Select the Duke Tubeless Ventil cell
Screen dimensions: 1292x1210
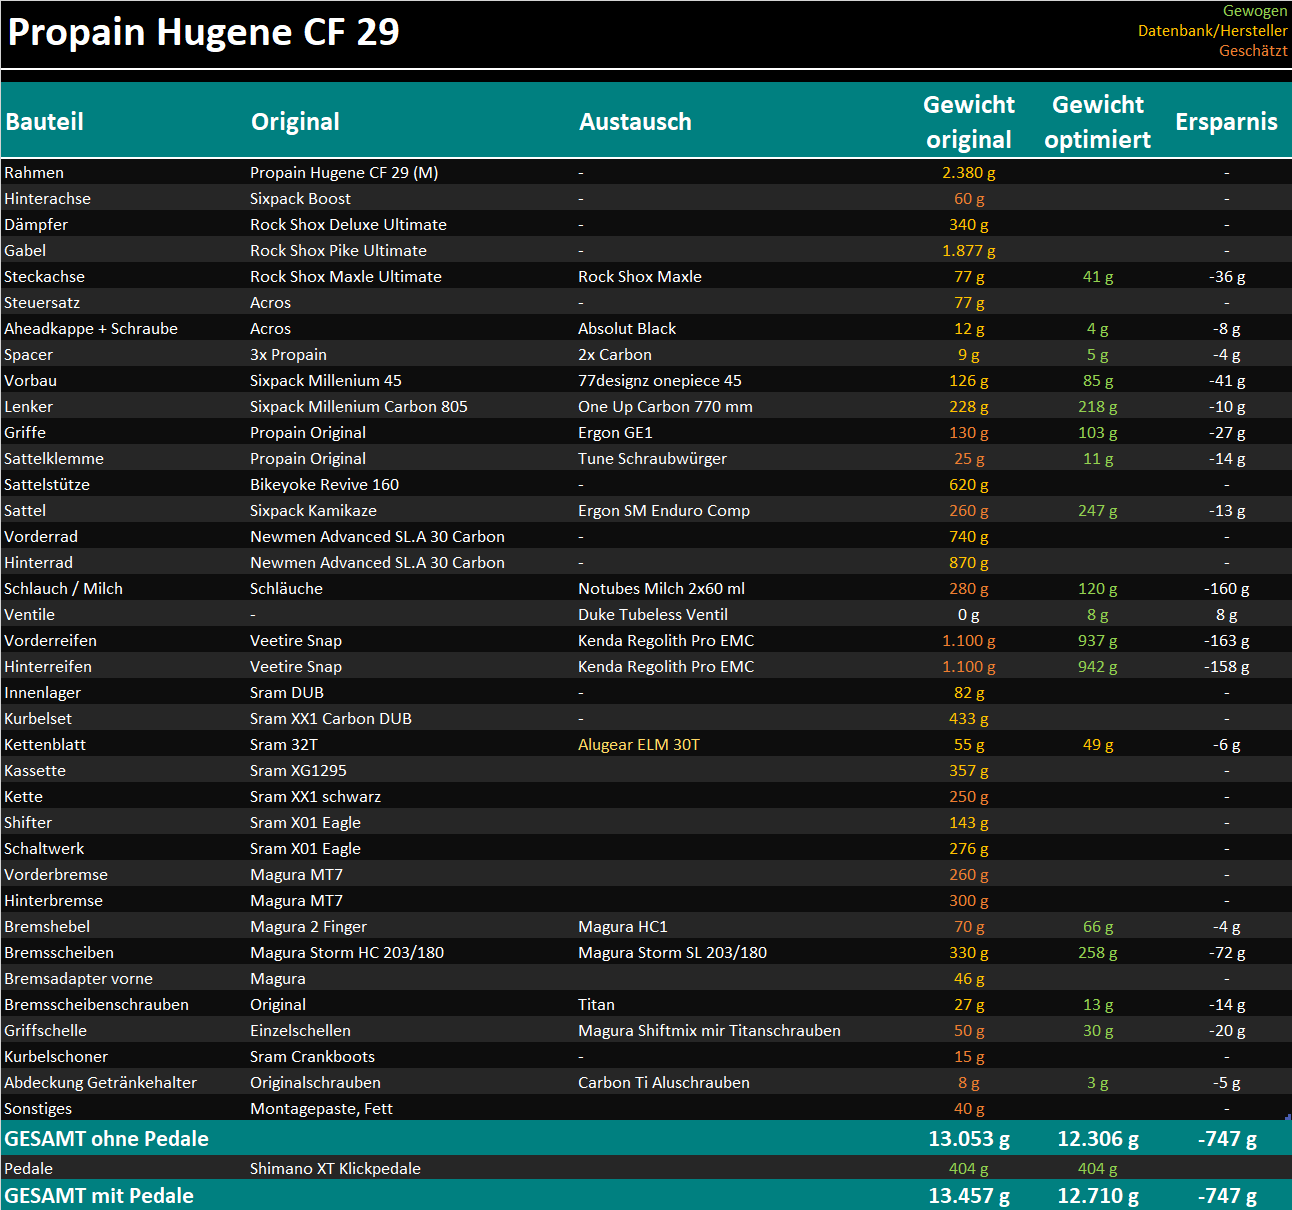652,615
